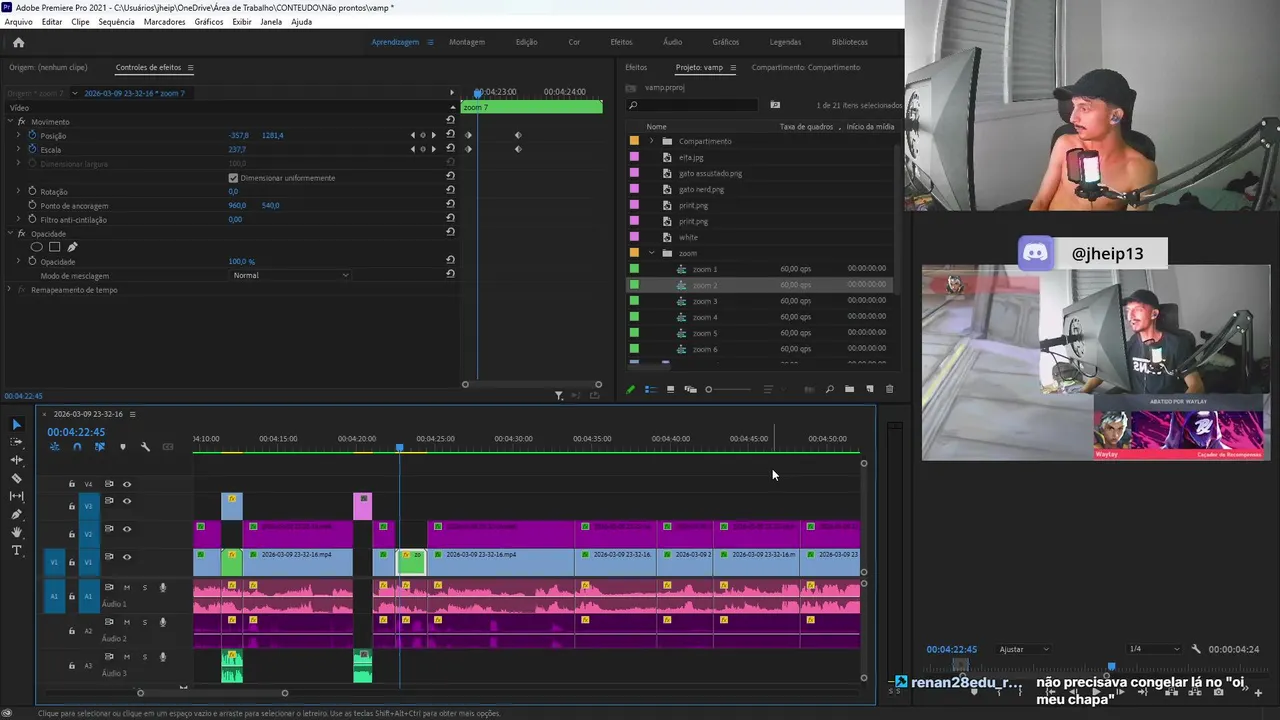Select the Slip tool
The image size is (1280, 720).
point(16,496)
